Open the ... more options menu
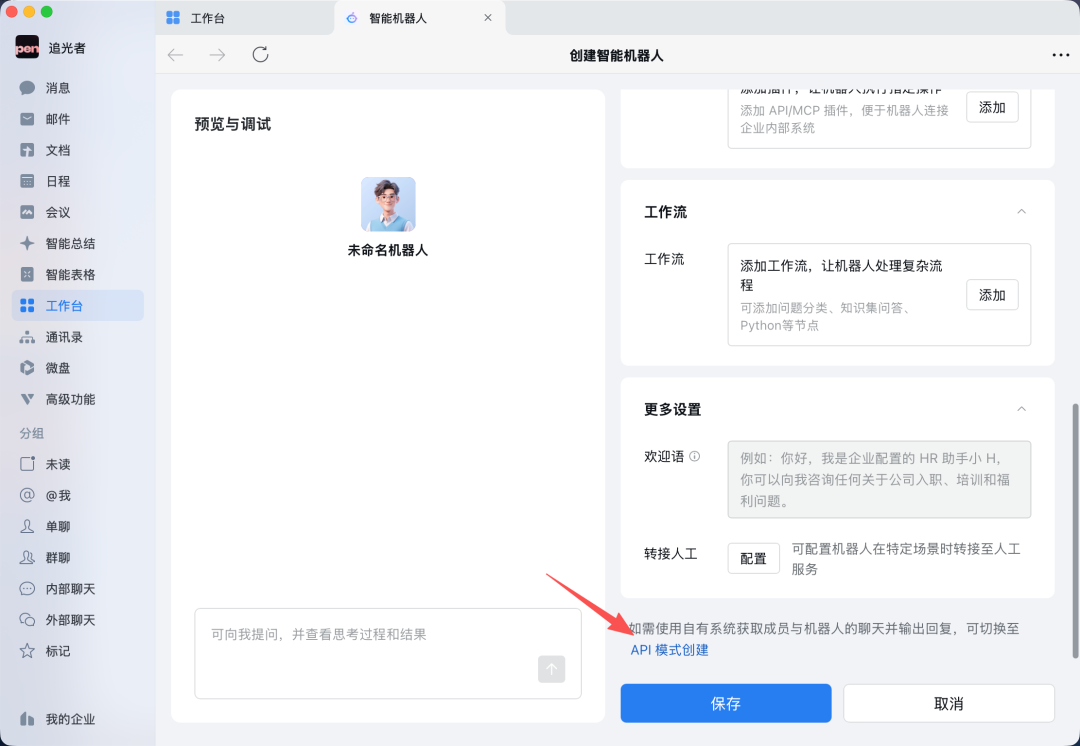1080x746 pixels. click(1063, 55)
